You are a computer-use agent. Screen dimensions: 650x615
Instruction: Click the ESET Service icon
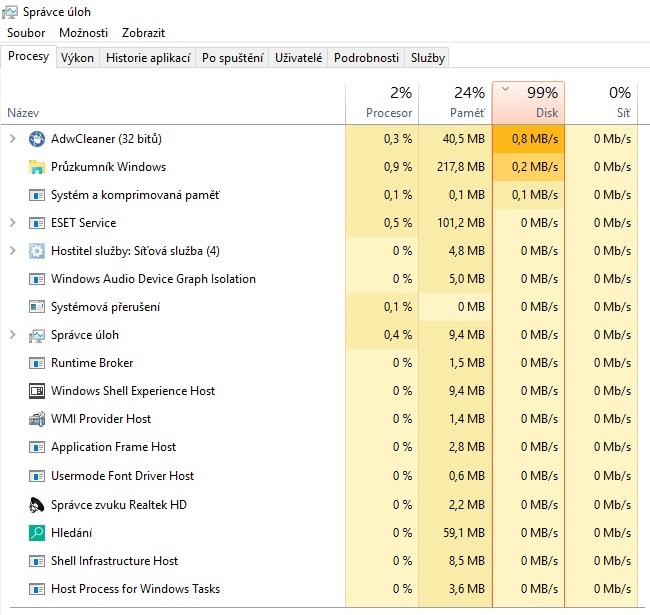pyautogui.click(x=37, y=223)
